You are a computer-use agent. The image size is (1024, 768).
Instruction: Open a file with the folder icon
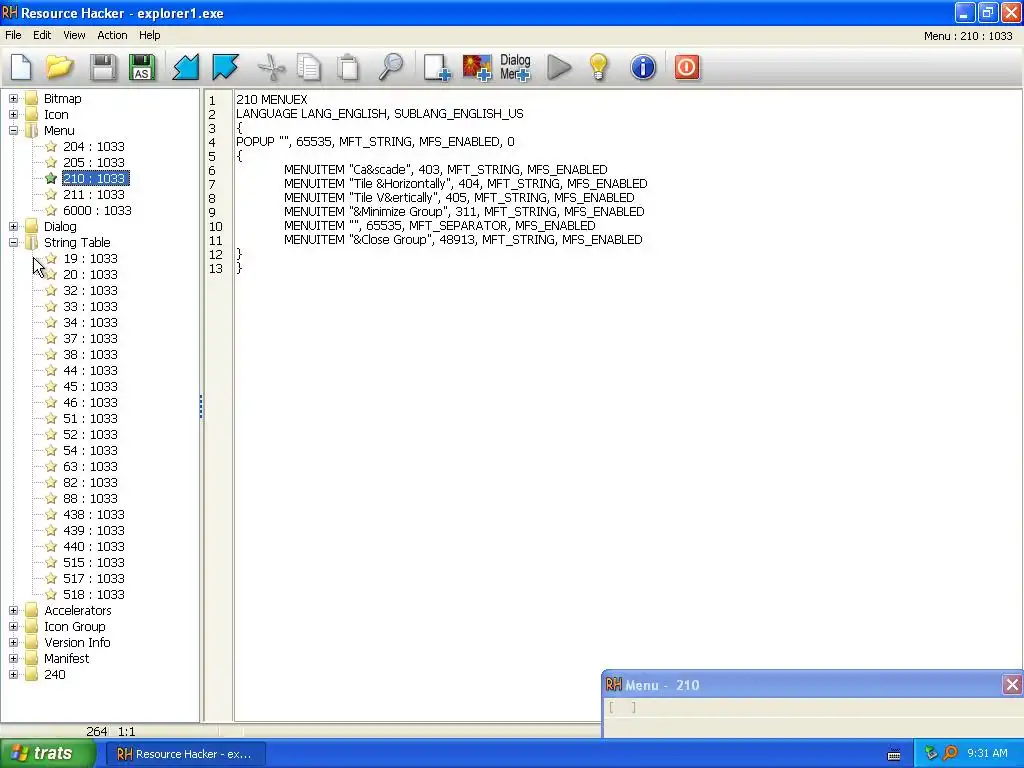59,67
